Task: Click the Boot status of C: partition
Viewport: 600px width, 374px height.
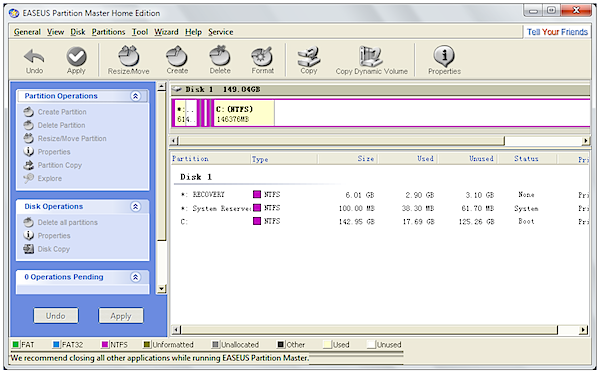Action: (526, 221)
